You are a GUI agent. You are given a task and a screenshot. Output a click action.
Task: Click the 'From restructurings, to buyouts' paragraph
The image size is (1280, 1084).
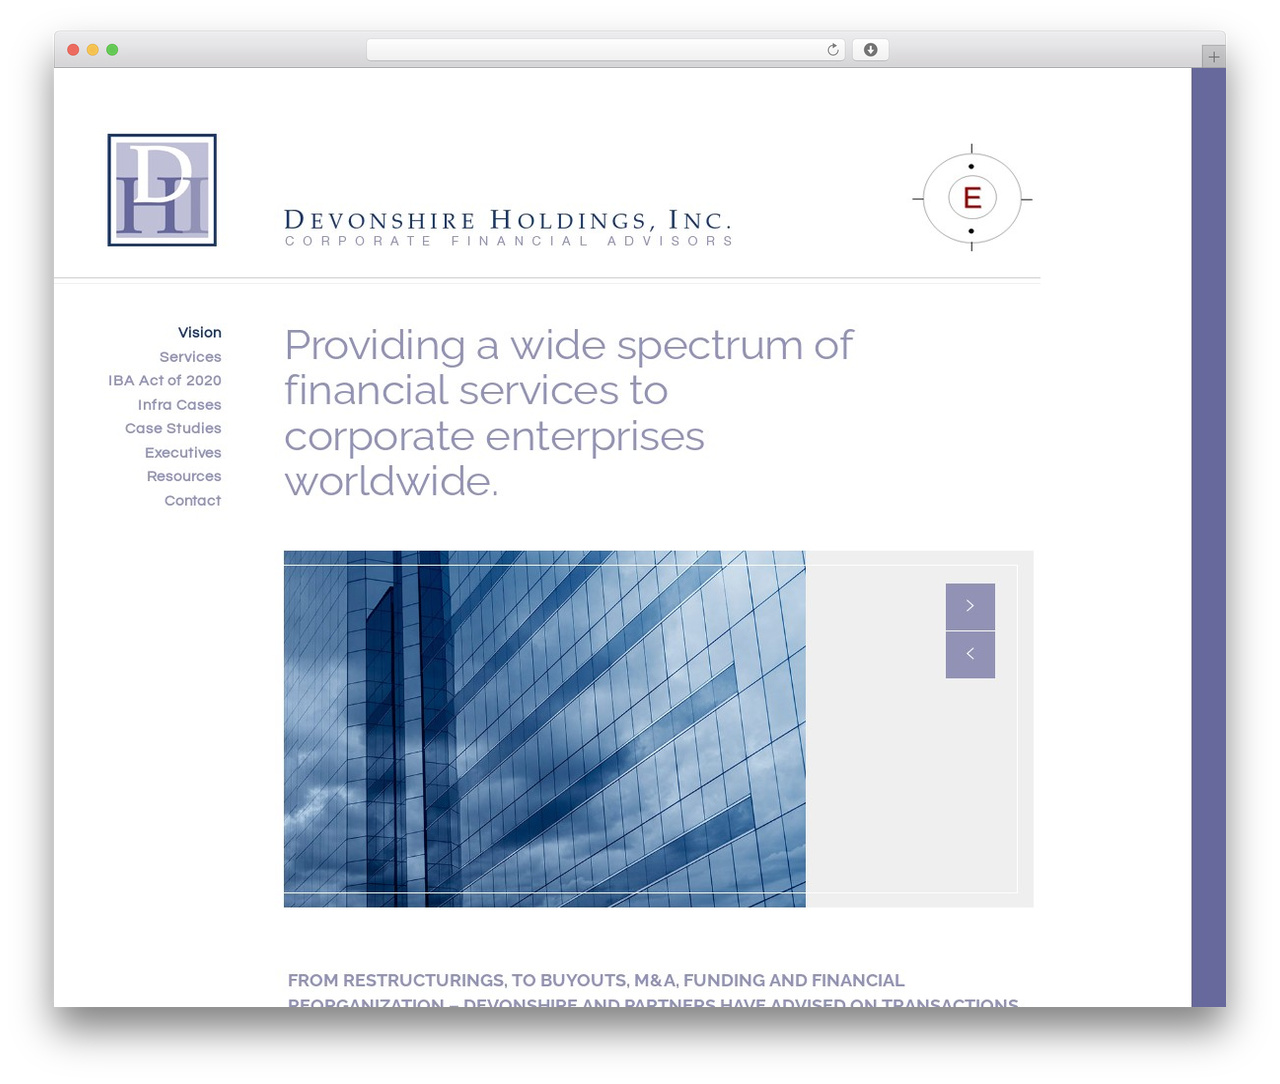tap(654, 991)
